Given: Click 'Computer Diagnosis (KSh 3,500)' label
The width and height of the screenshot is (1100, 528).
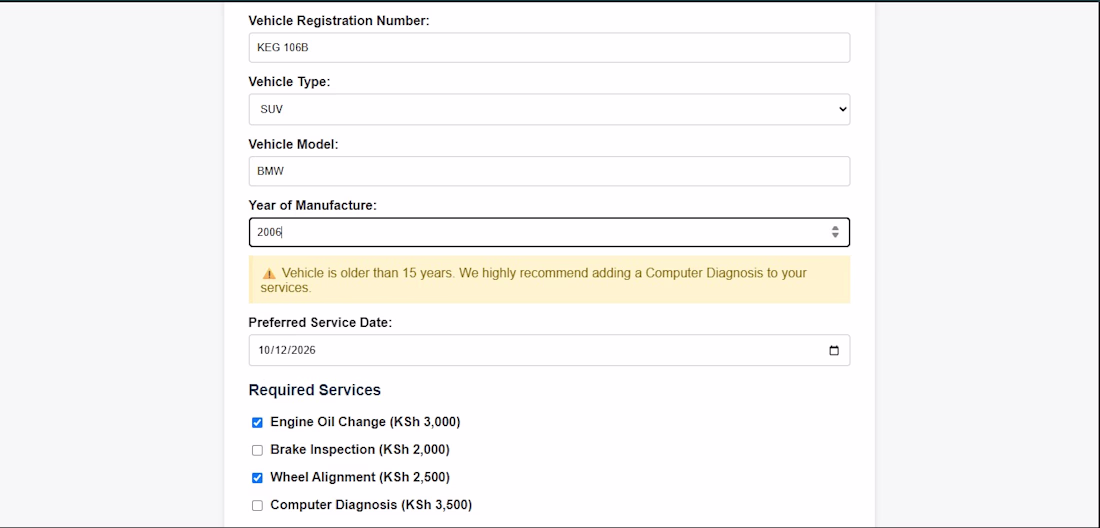Looking at the screenshot, I should coord(371,505).
